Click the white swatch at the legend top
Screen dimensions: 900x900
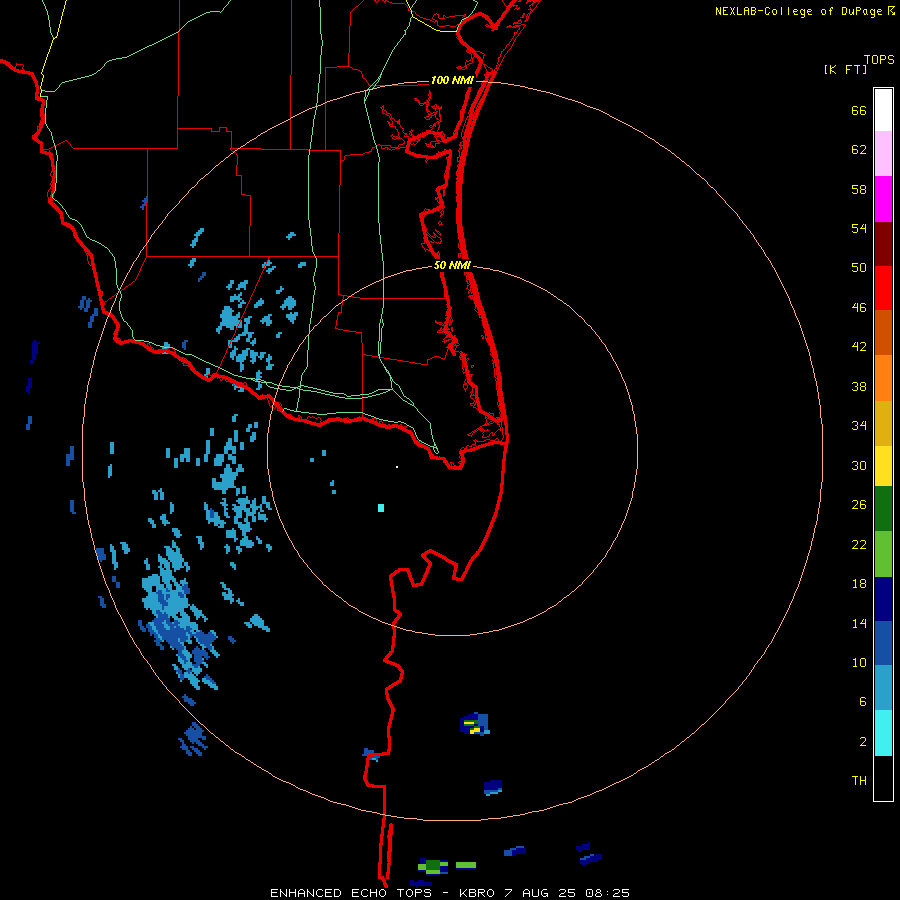[883, 110]
